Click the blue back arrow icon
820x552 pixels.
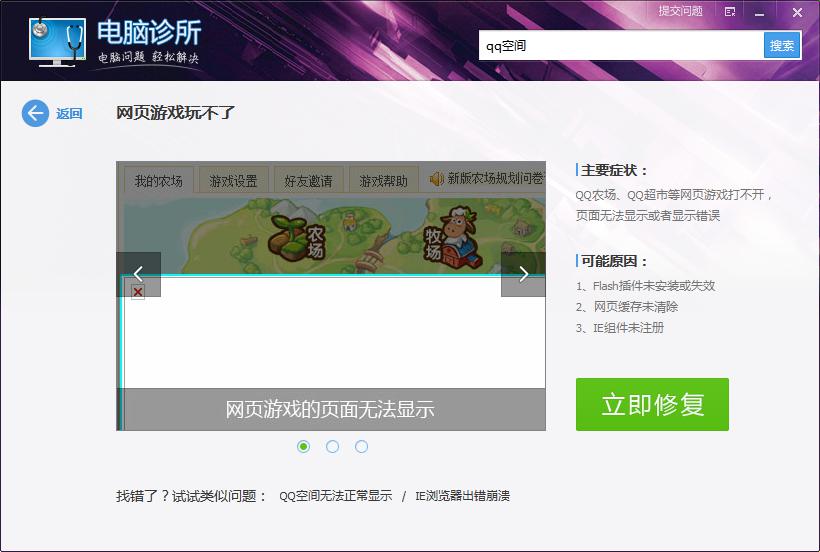35,113
